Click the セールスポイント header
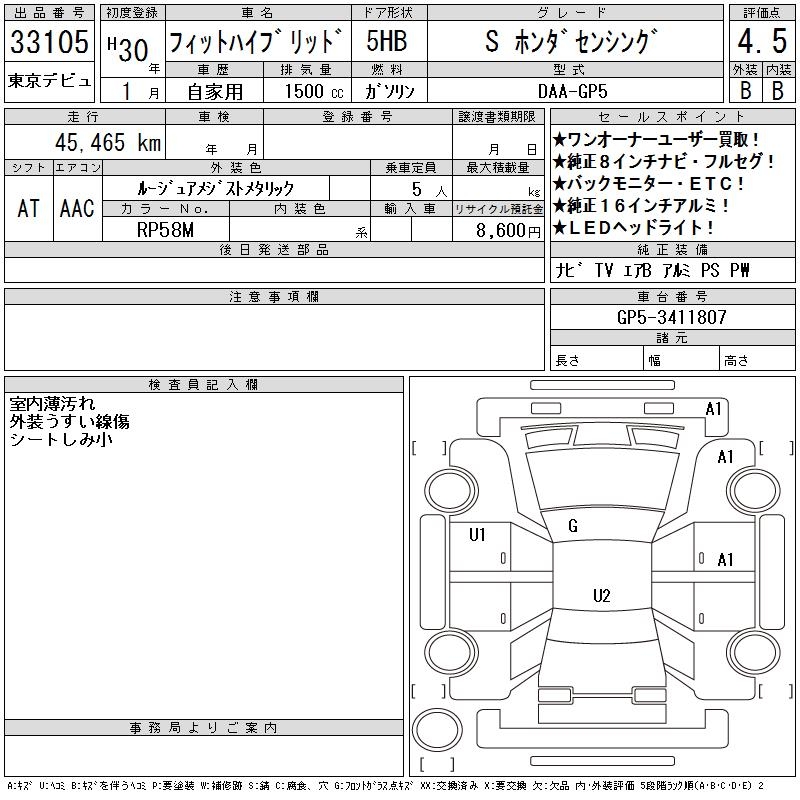800x800 pixels. (x=672, y=117)
